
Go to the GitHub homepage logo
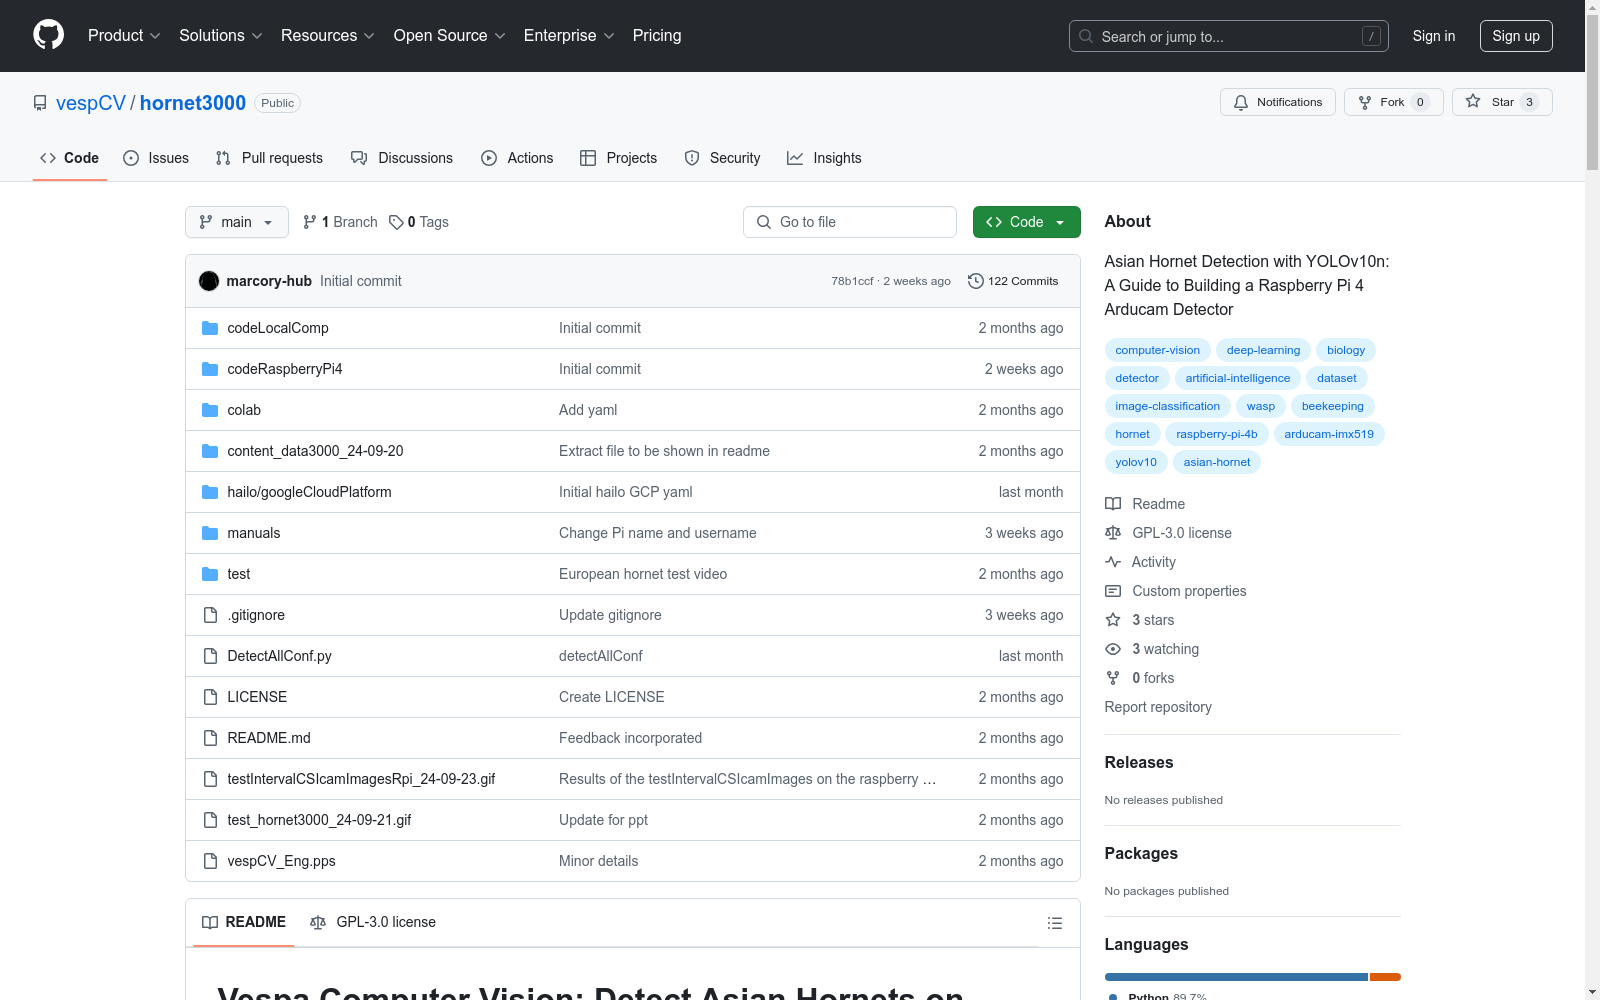(48, 35)
